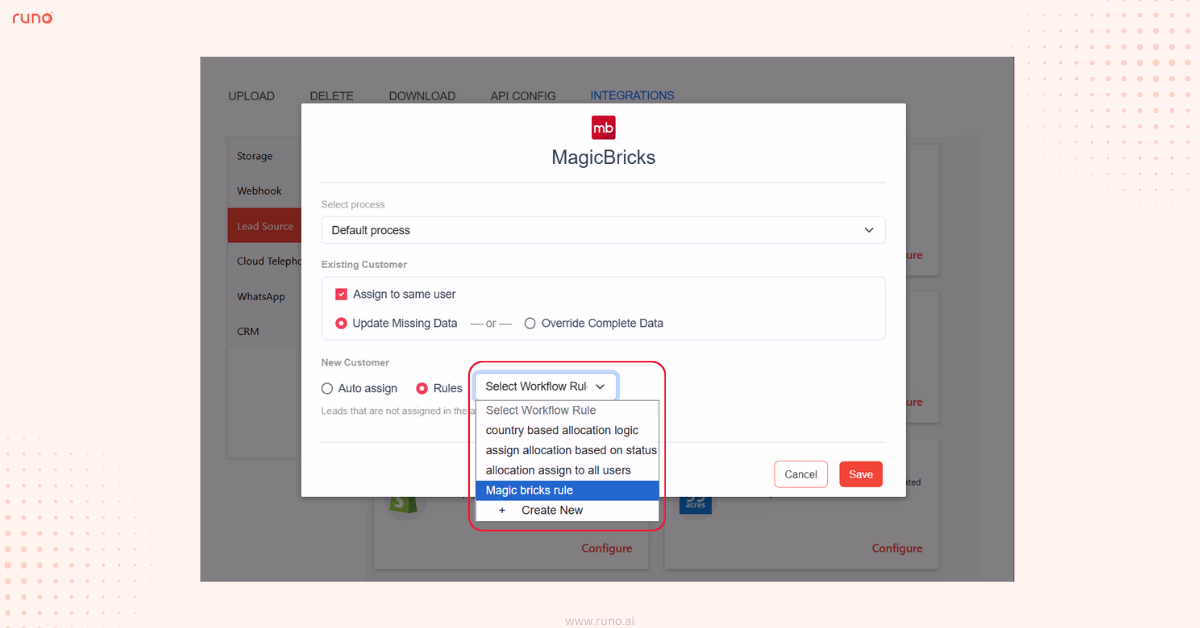Click the Cancel button

[800, 474]
